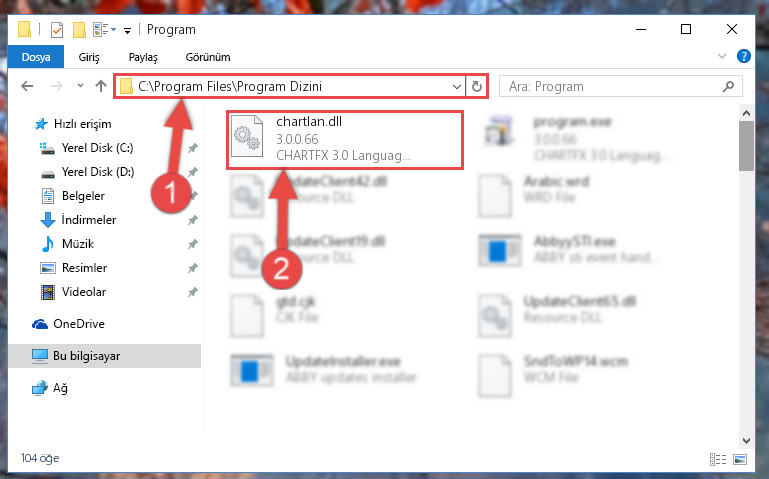Image resolution: width=769 pixels, height=479 pixels.
Task: Switch to details view in status bar
Action: [718, 459]
